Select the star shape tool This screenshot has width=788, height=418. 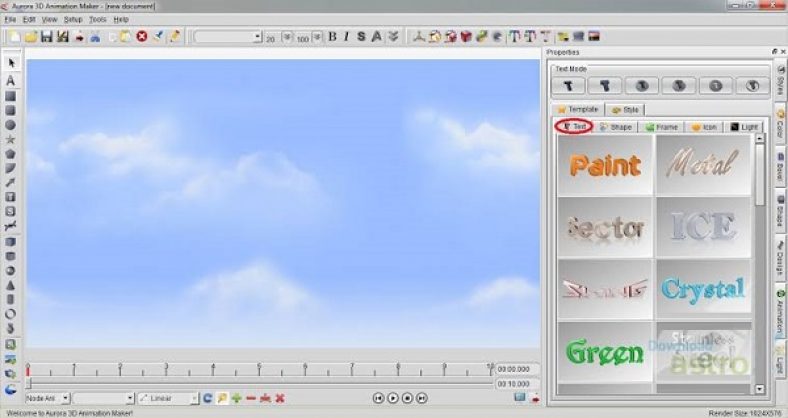pos(10,140)
